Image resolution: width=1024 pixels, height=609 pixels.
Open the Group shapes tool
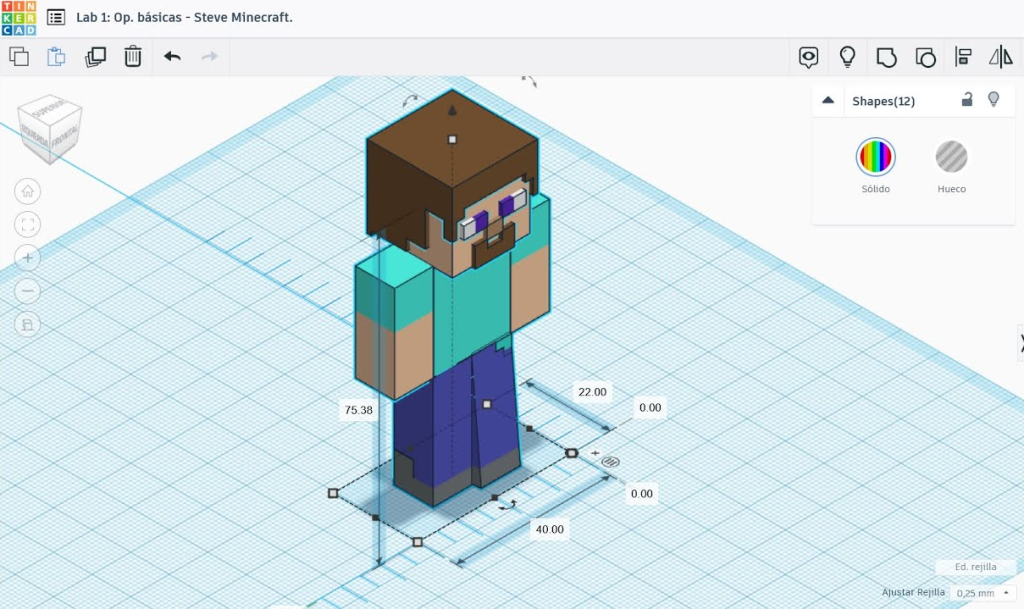pos(886,57)
